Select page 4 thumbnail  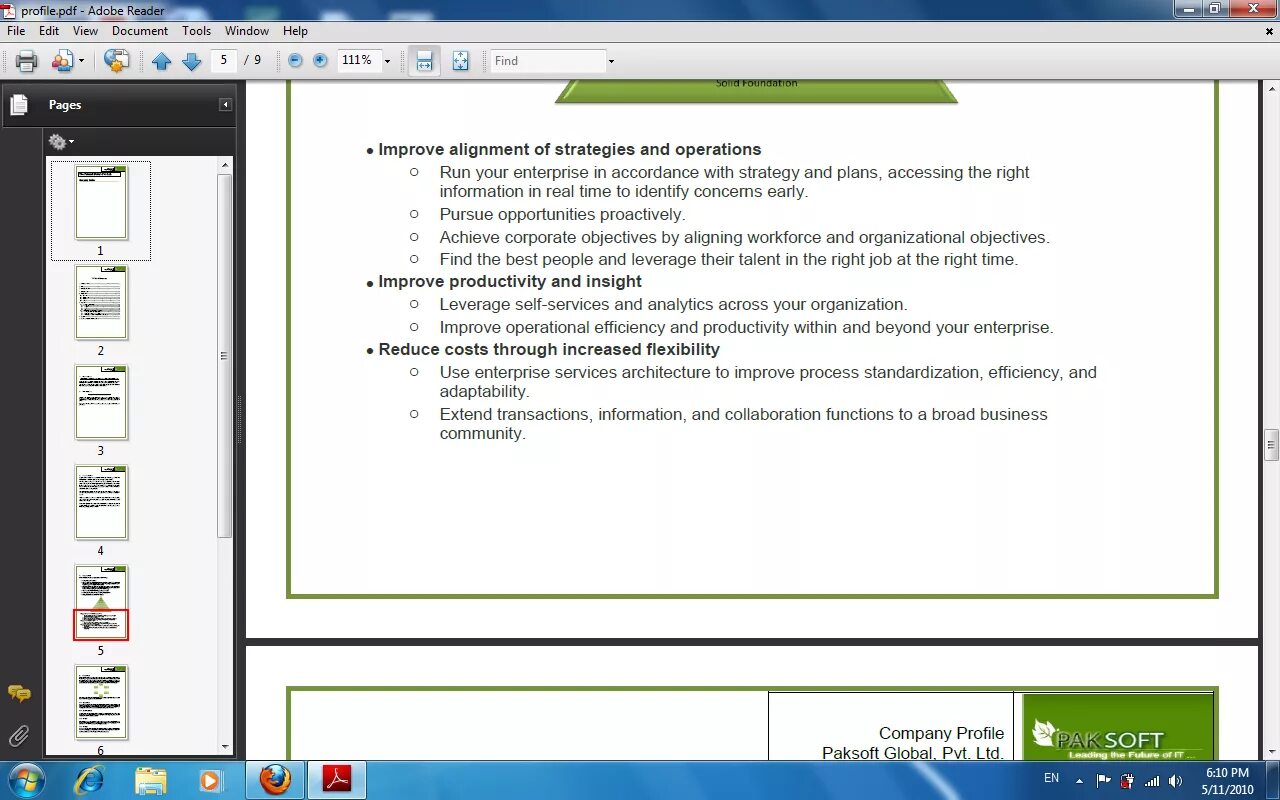(101, 503)
